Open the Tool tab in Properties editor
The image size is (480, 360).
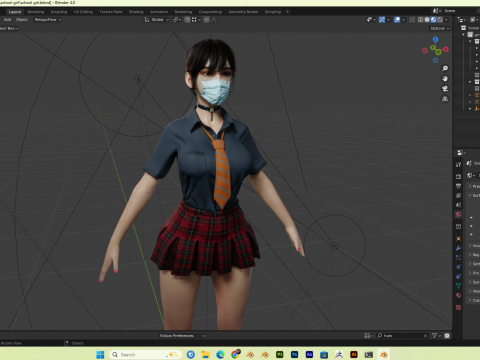(458, 165)
